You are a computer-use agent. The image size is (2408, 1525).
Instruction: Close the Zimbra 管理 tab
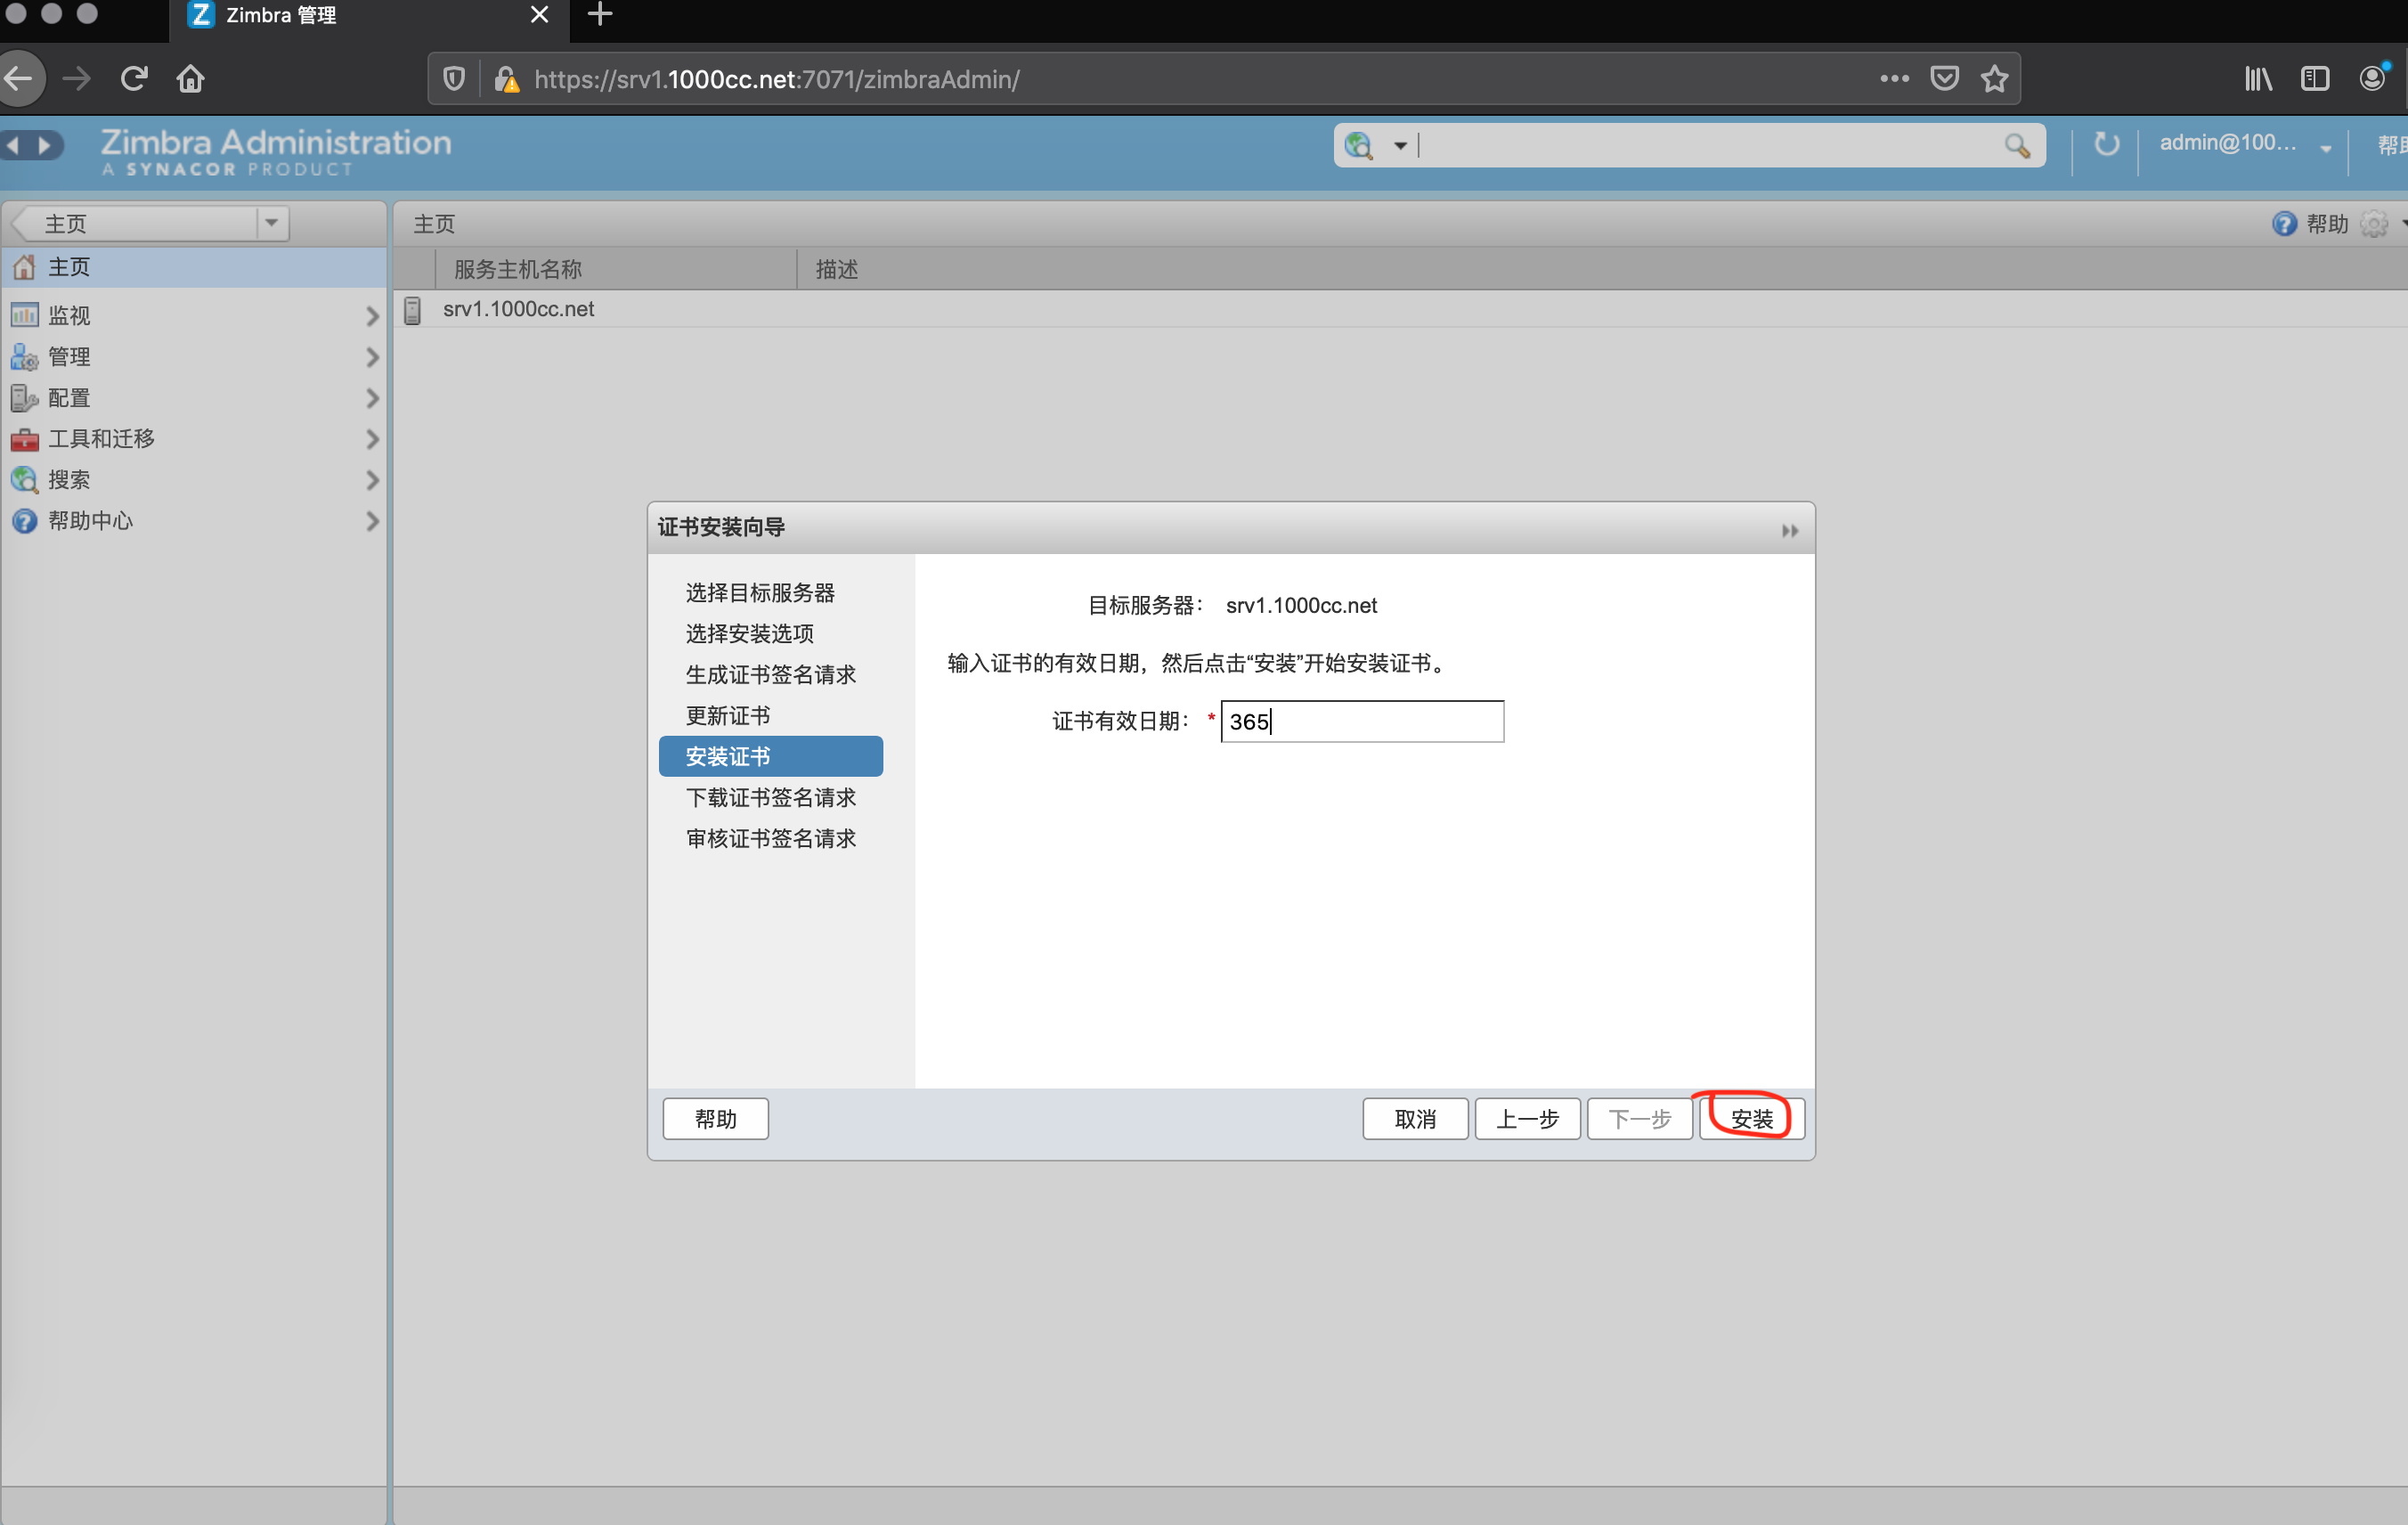539,14
